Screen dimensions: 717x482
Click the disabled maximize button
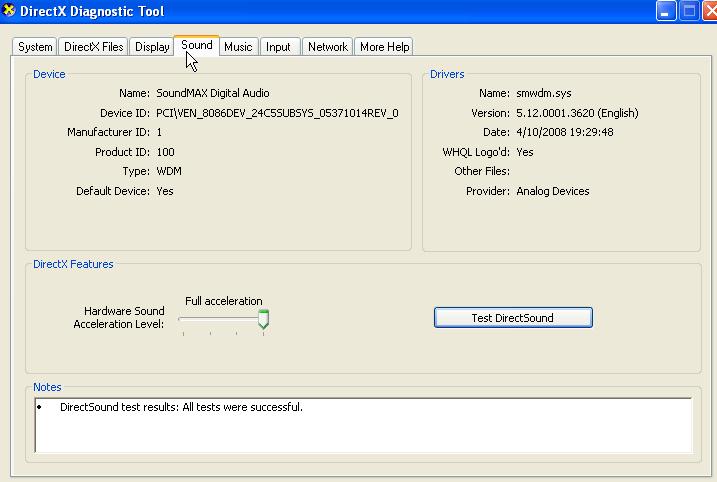690,11
